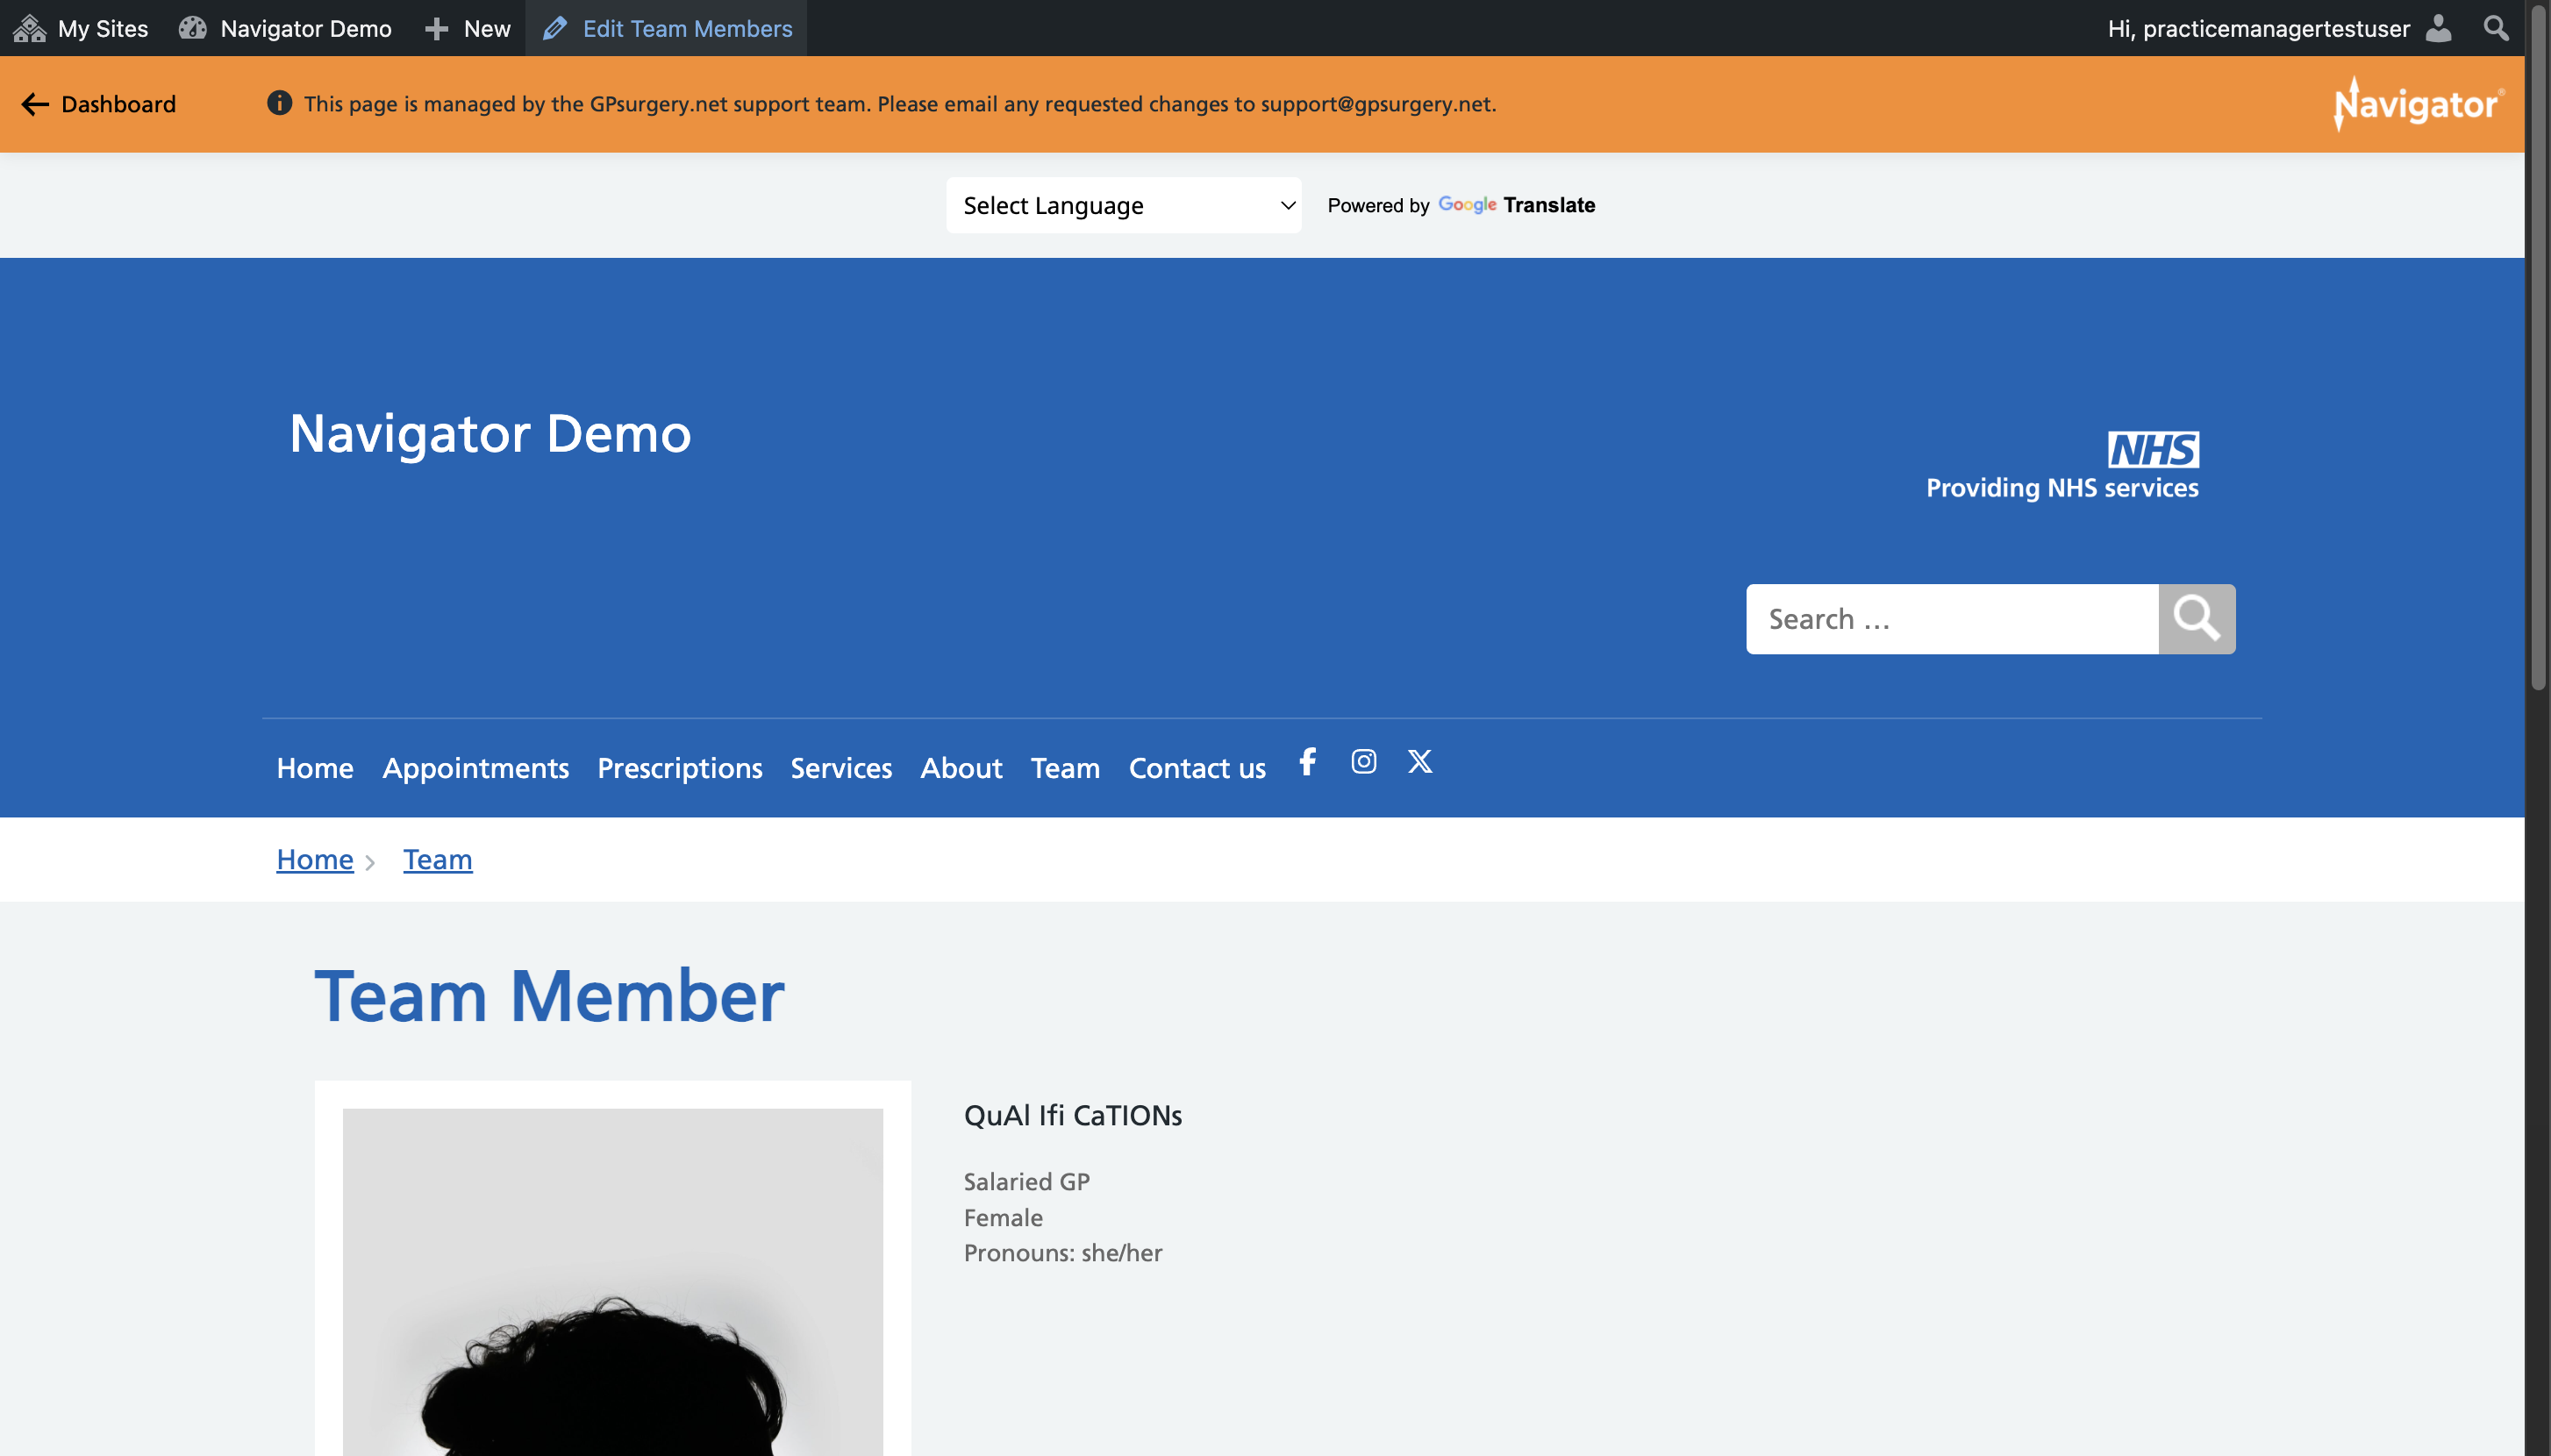Open the X (Twitter) social icon
The image size is (2551, 1456).
click(1419, 761)
